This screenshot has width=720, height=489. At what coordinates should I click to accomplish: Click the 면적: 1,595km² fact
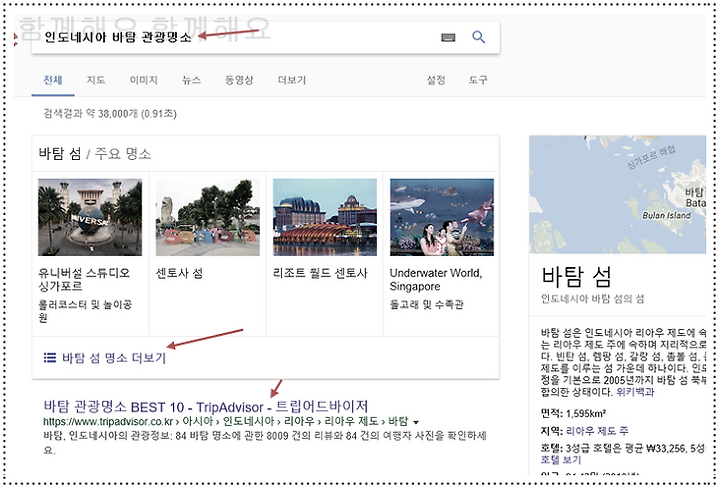[x=573, y=414]
